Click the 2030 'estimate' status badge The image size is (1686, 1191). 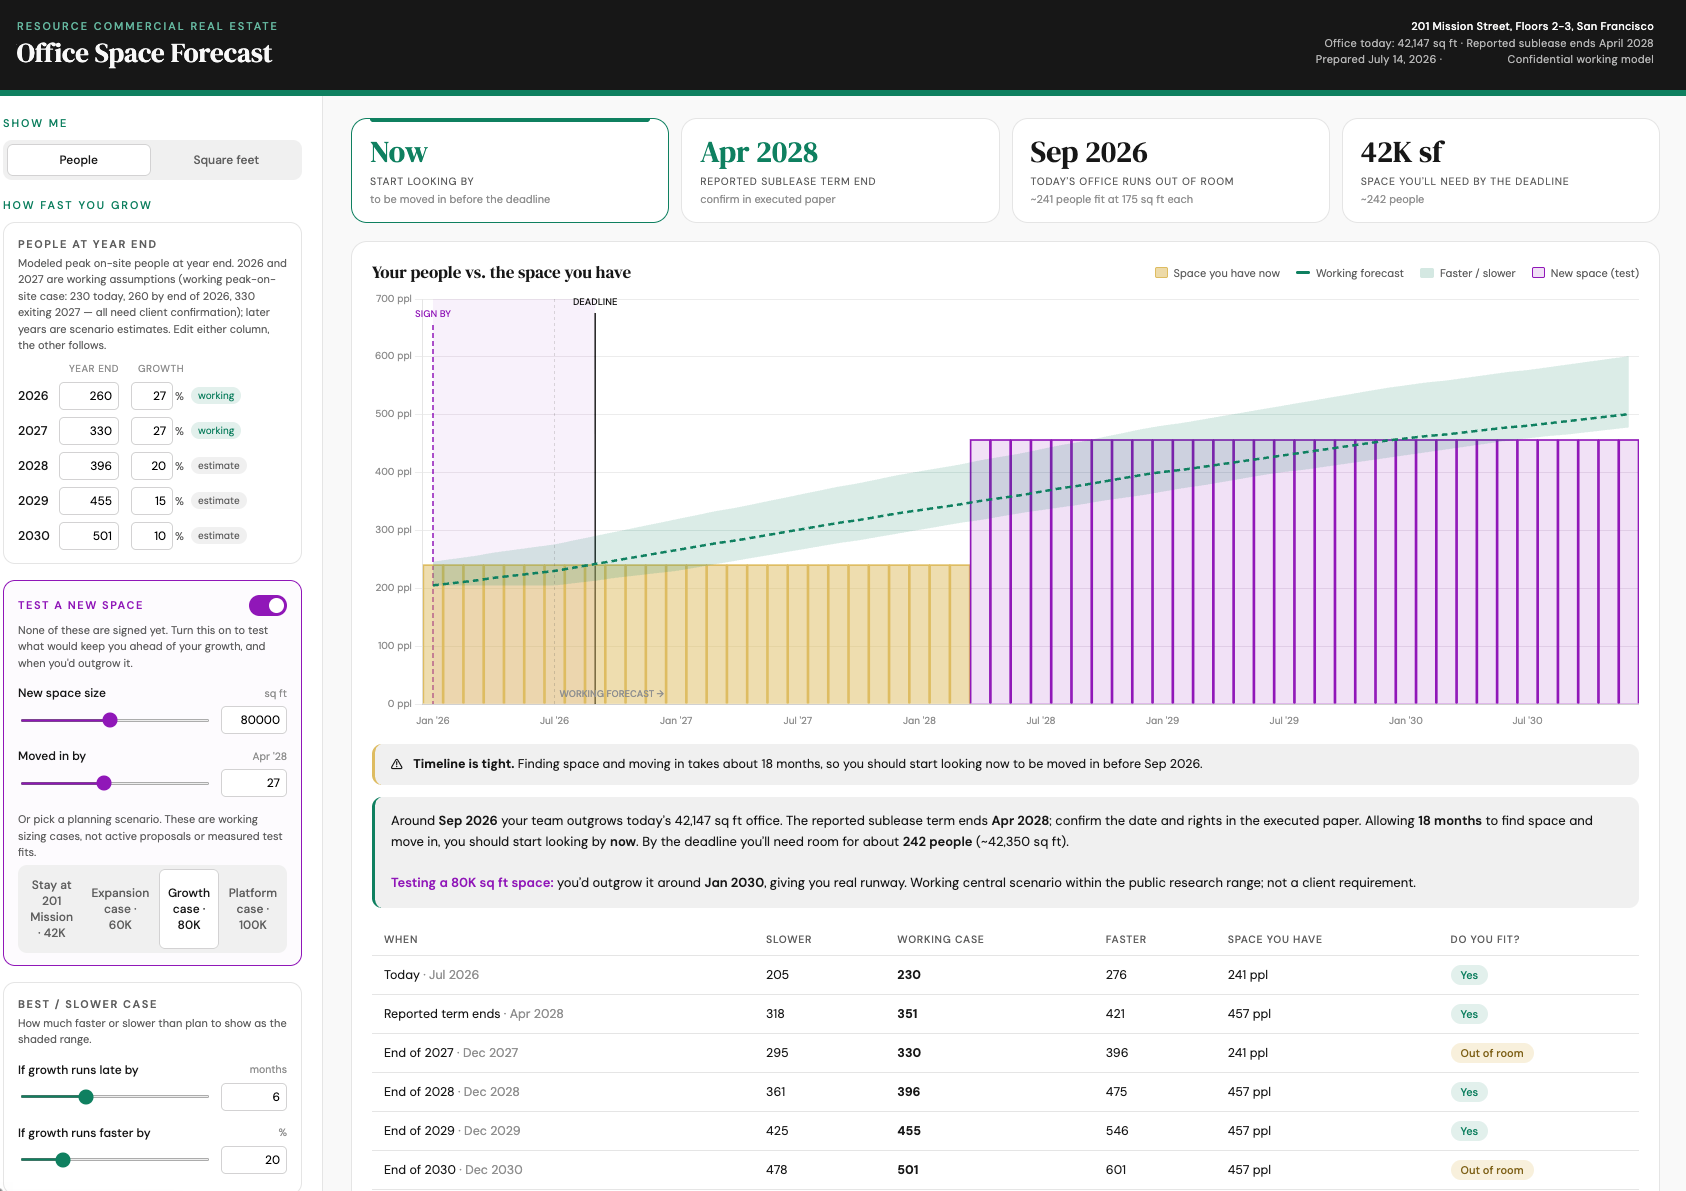pyautogui.click(x=219, y=536)
